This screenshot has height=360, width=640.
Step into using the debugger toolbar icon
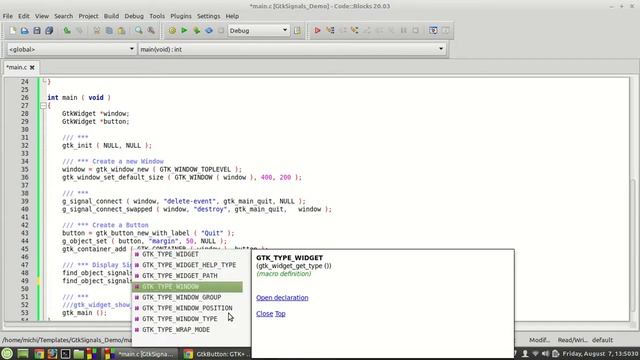pos(354,31)
